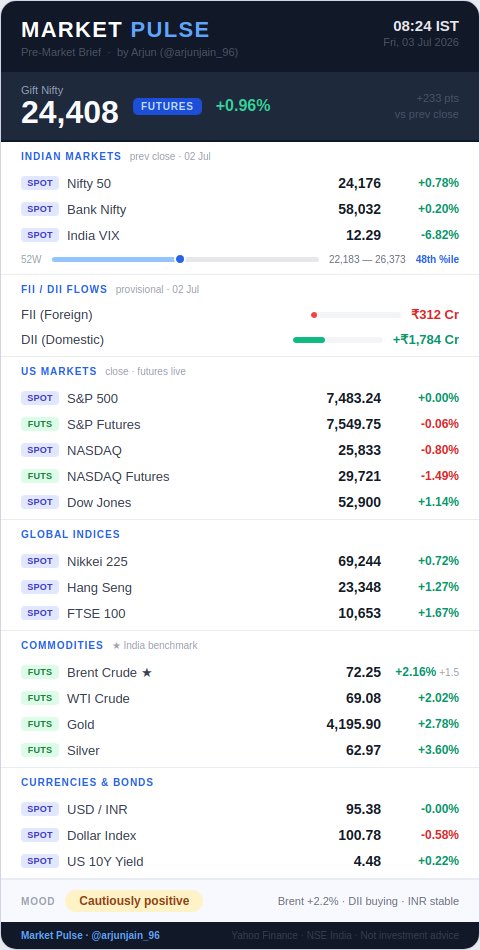
Task: Click the US 10Y Yield value 4.48
Action: click(367, 861)
